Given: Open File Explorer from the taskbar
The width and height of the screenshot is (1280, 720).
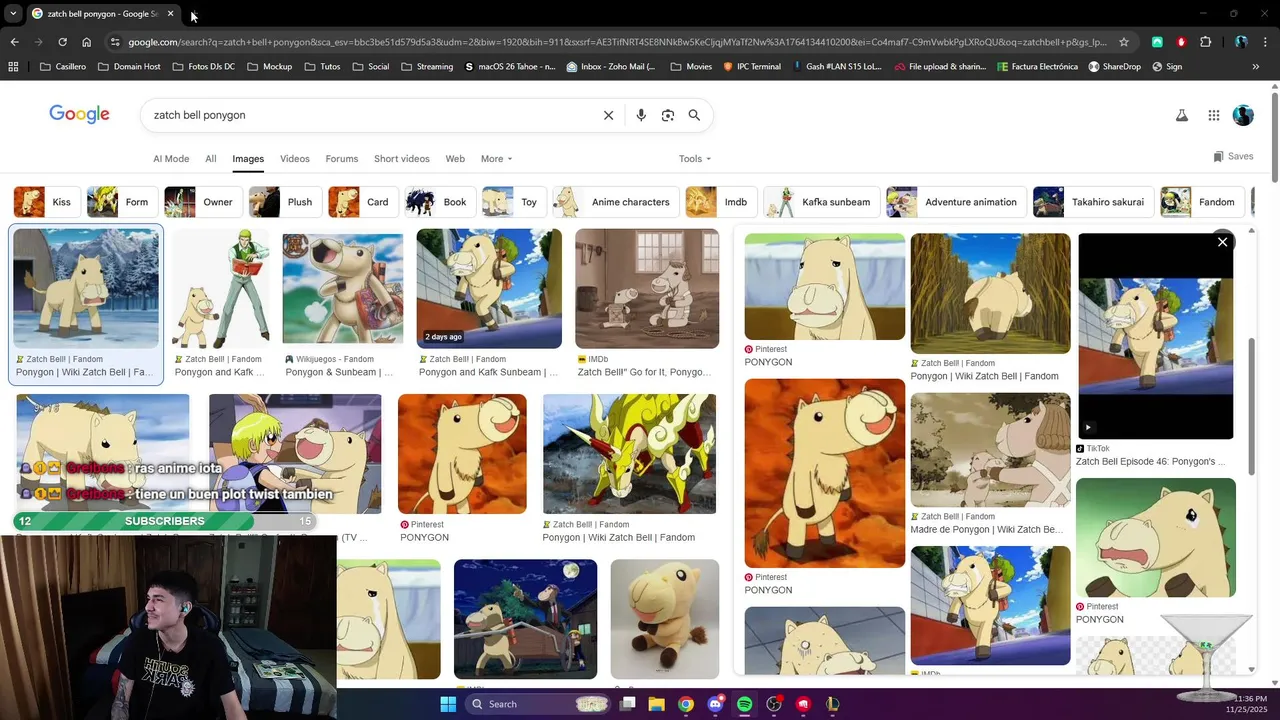Looking at the screenshot, I should point(656,704).
